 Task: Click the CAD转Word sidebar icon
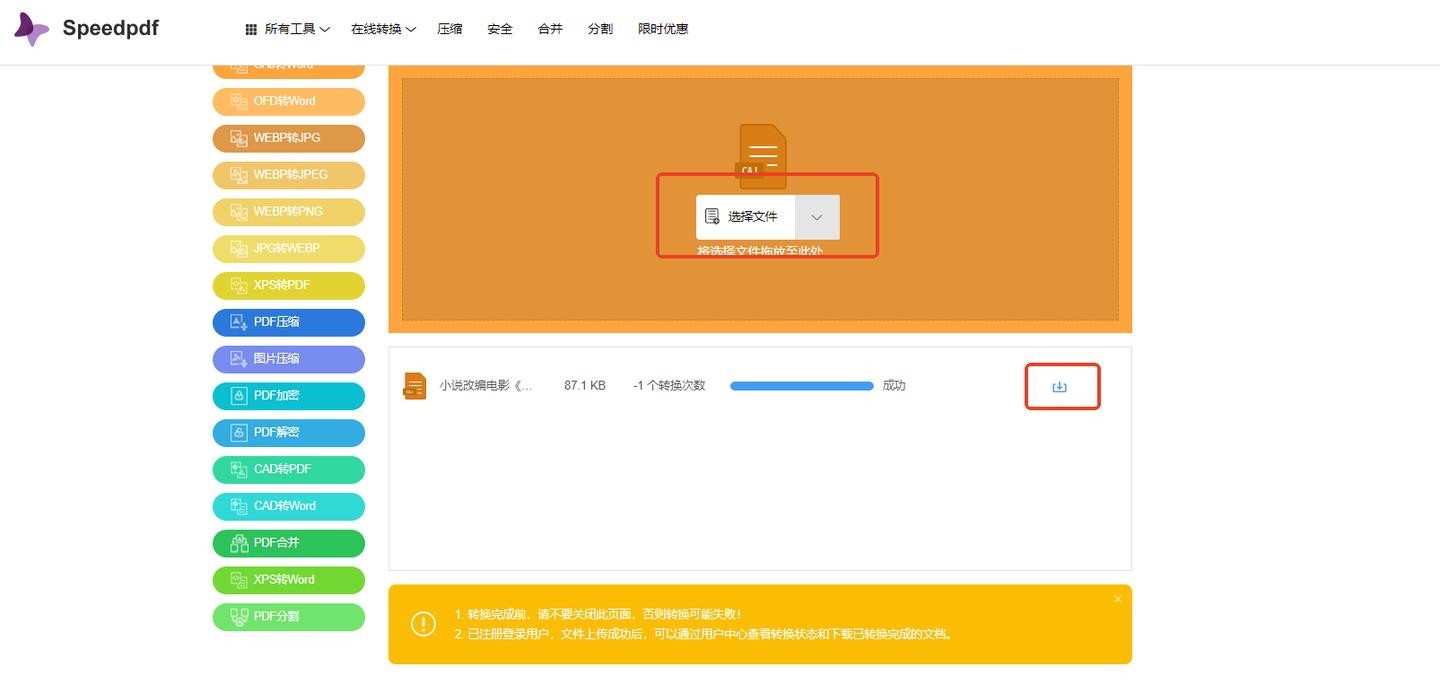[x=239, y=506]
